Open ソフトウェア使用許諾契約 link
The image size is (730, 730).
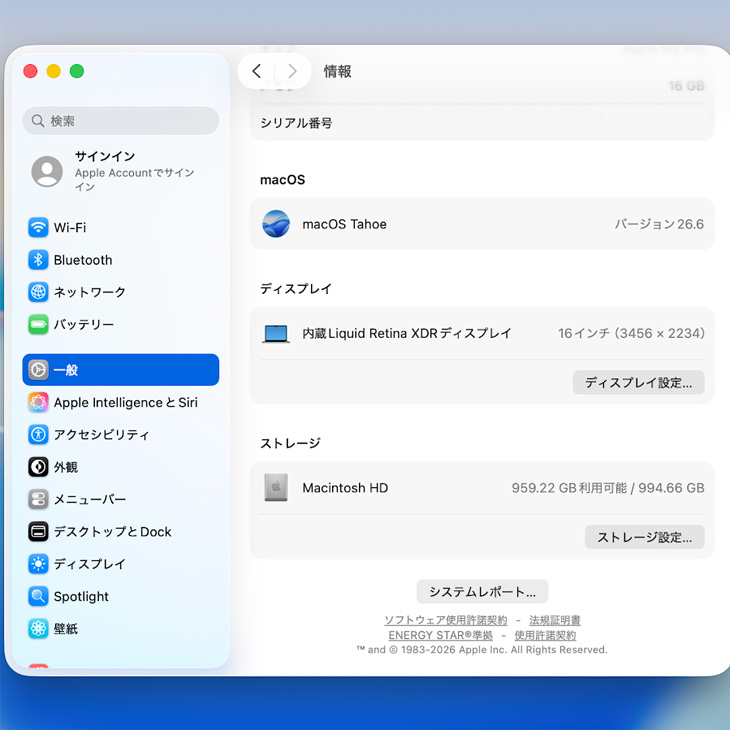click(x=446, y=620)
